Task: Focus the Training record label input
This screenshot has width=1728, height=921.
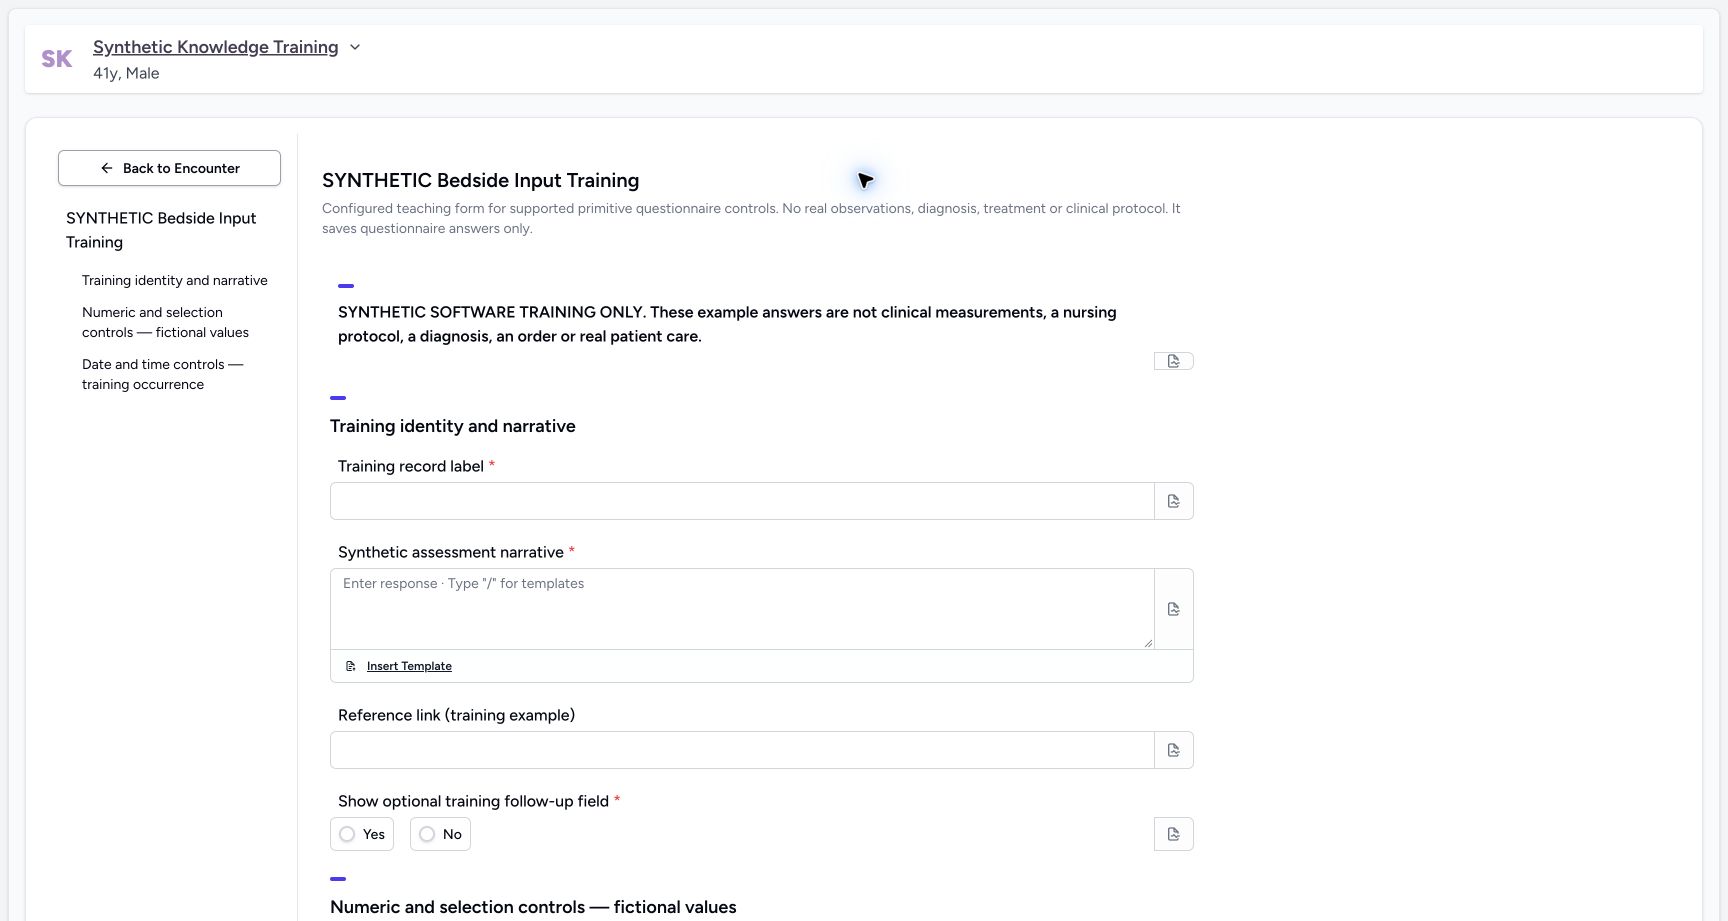Action: pyautogui.click(x=742, y=501)
